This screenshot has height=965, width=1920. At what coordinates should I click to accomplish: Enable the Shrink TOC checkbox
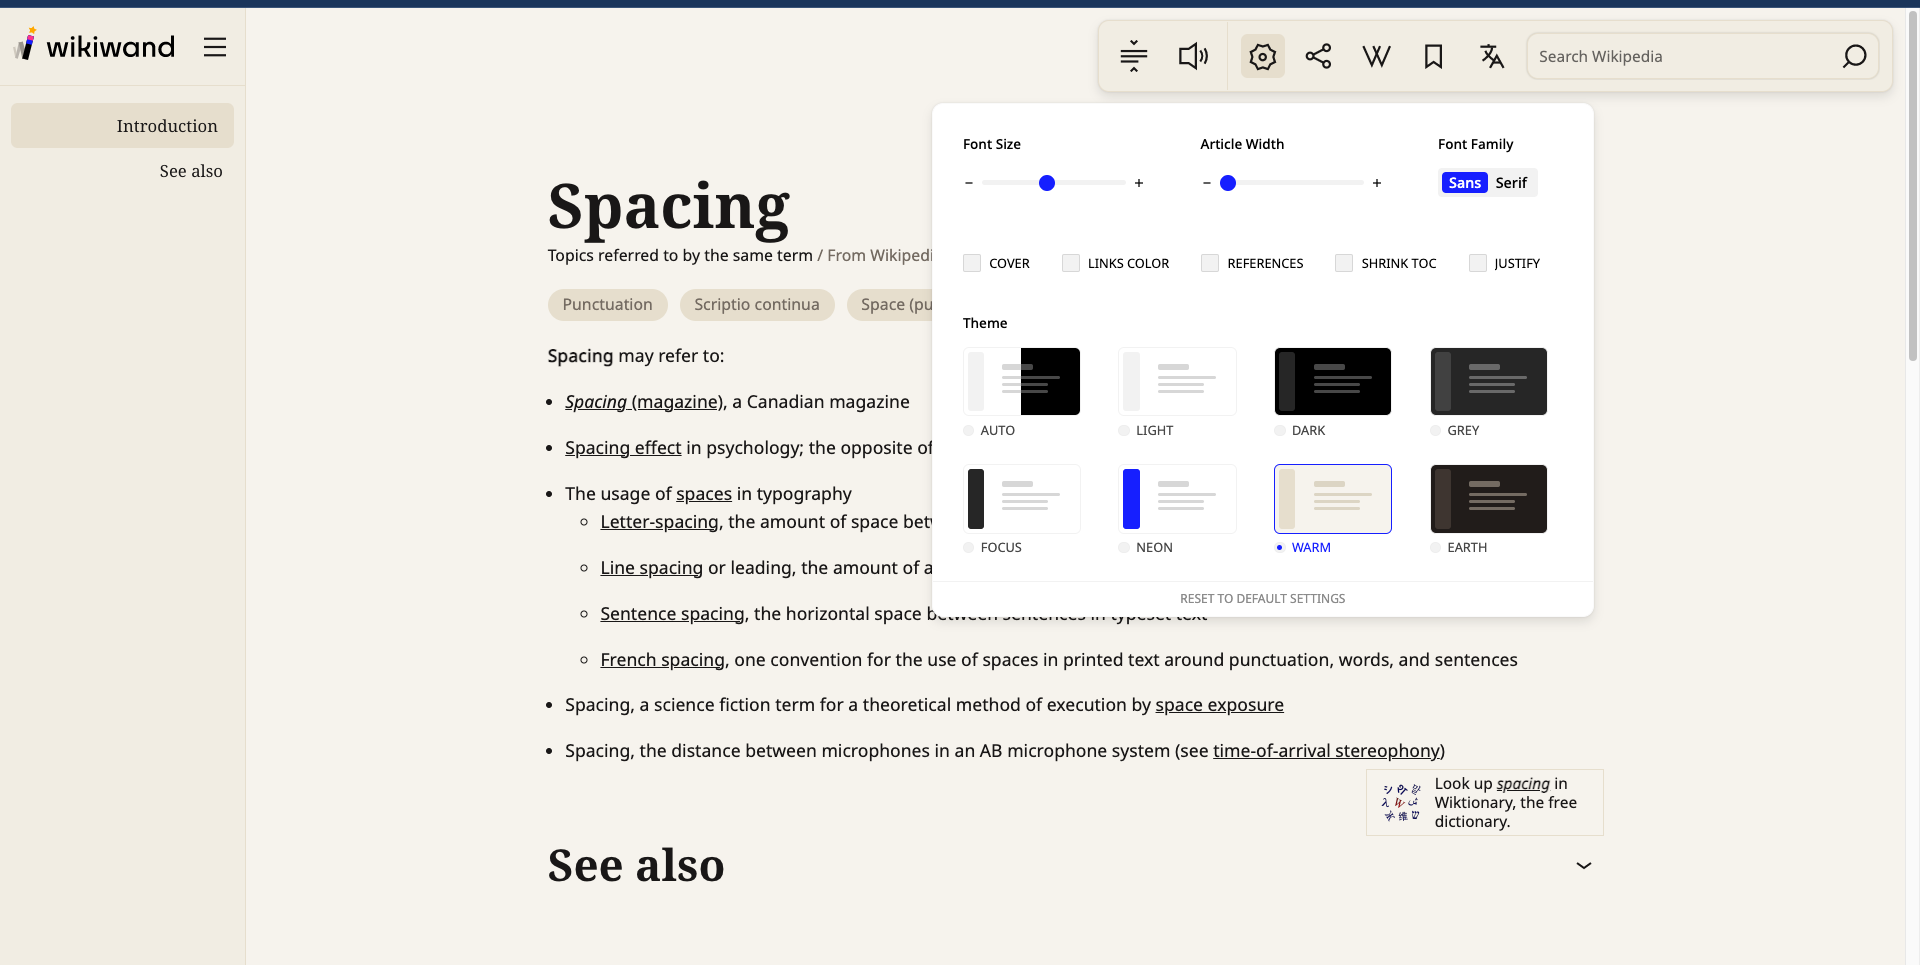[1344, 263]
